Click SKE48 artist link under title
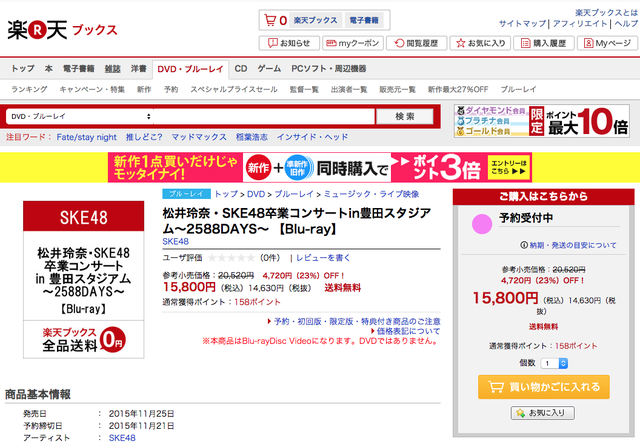Viewport: 640px width, 444px height. [x=176, y=242]
